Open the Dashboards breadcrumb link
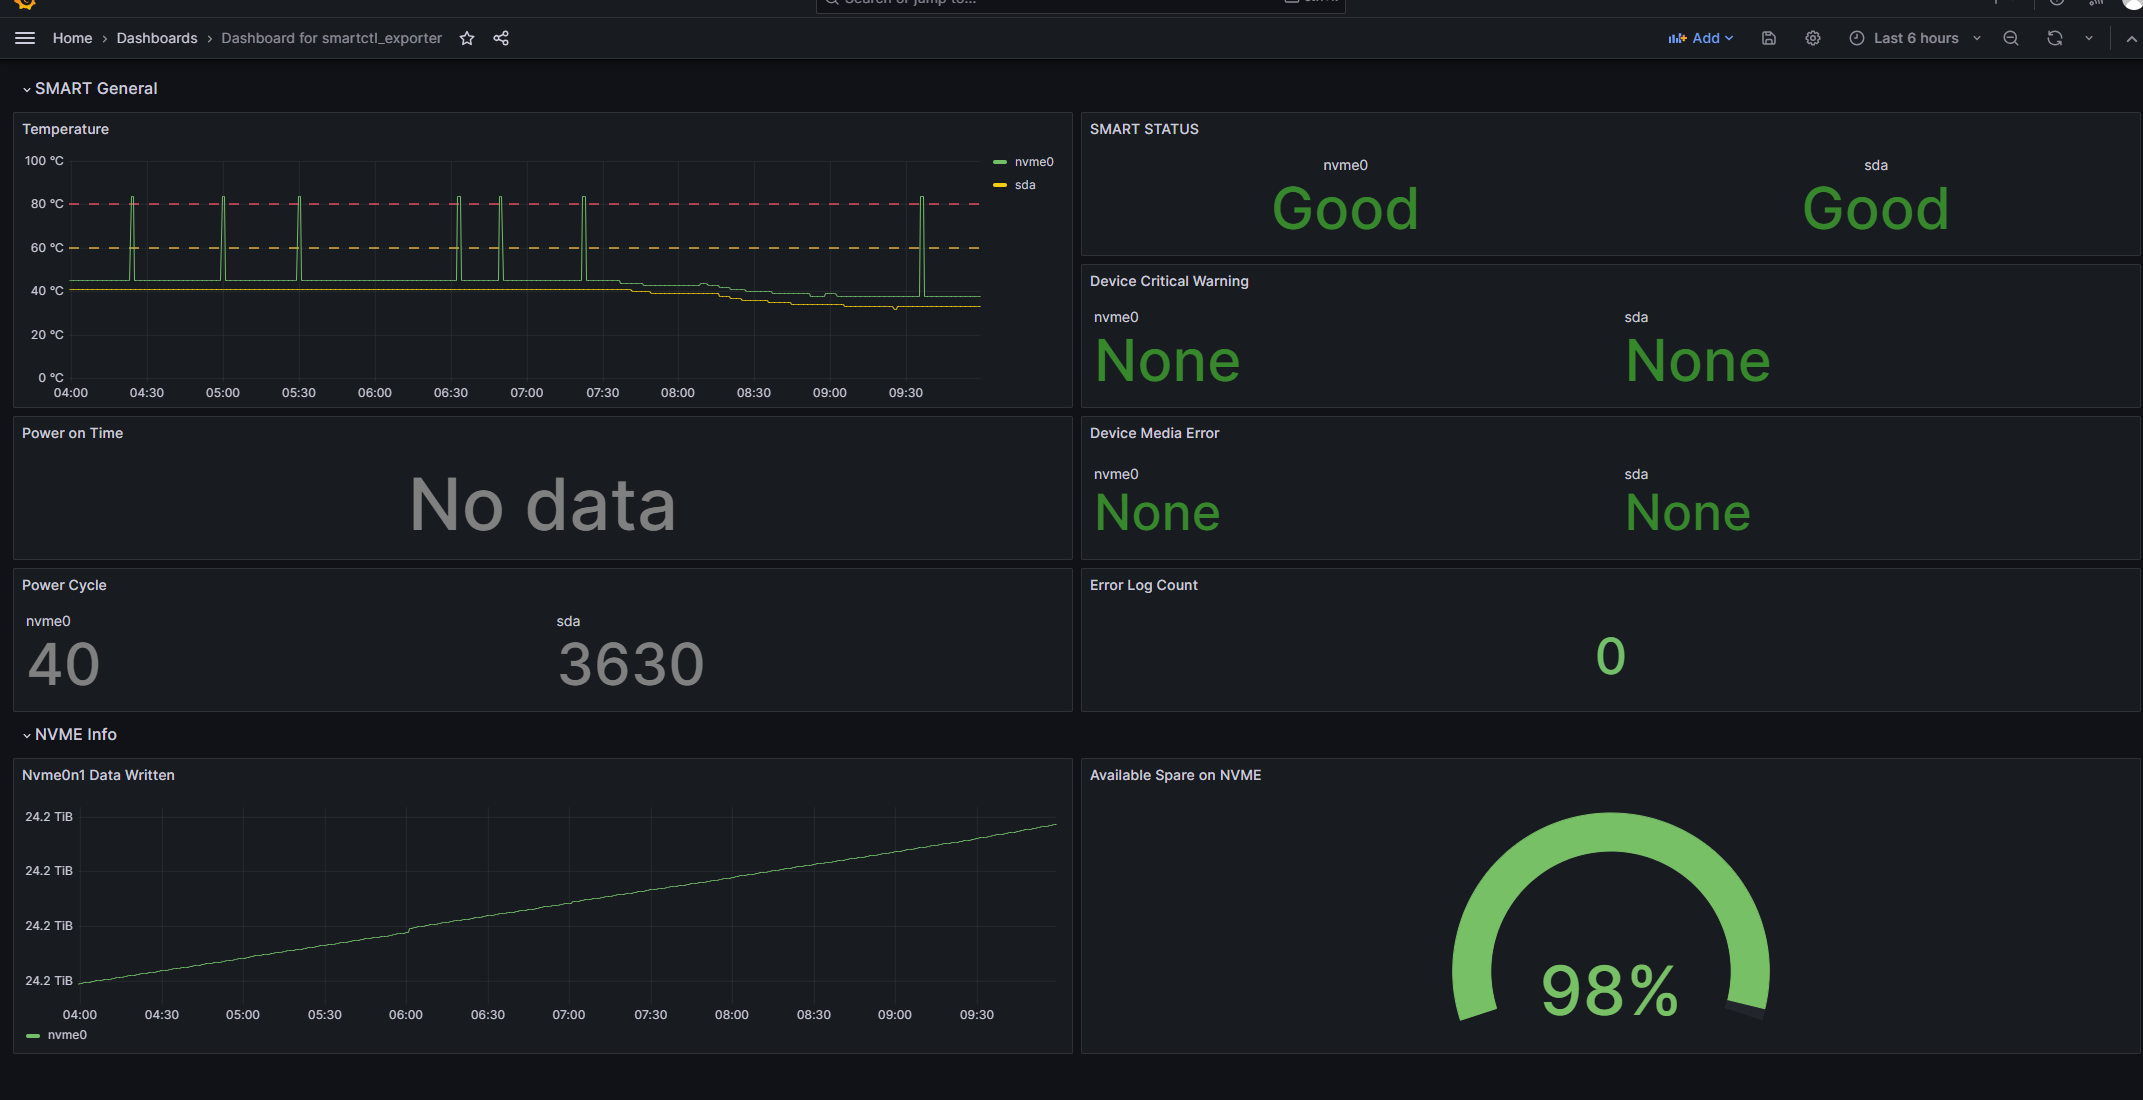Viewport: 2143px width, 1100px height. pyautogui.click(x=157, y=38)
